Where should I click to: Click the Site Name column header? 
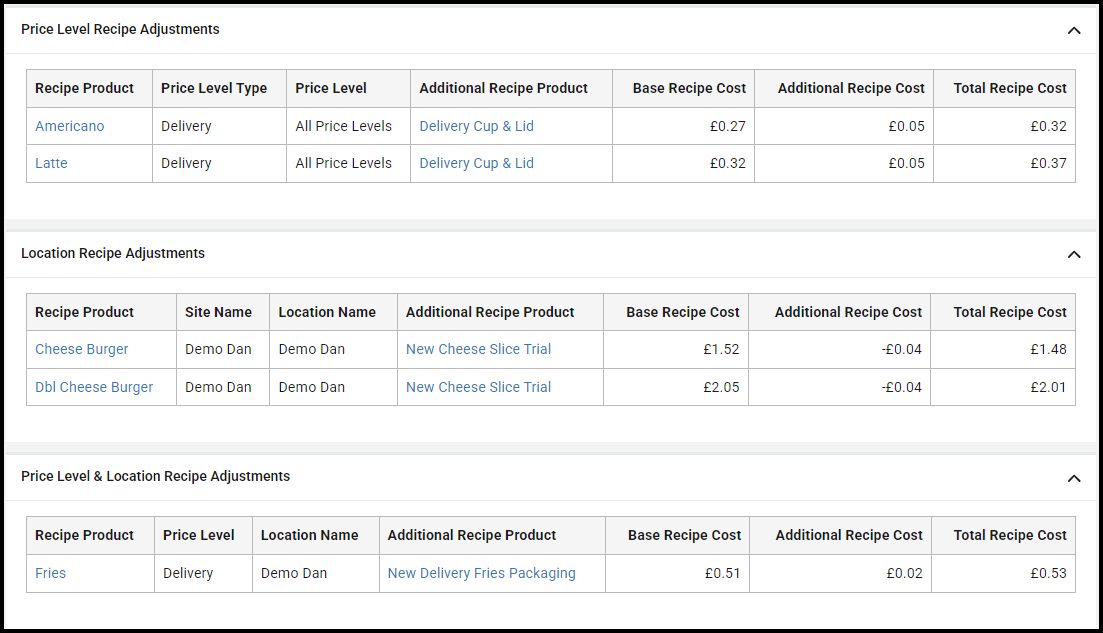pyautogui.click(x=218, y=312)
